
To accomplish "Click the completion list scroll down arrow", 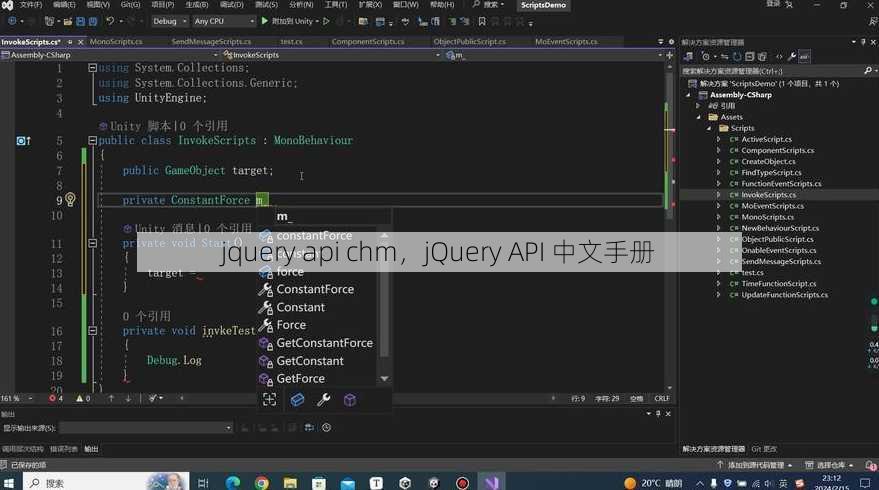I will pyautogui.click(x=384, y=379).
